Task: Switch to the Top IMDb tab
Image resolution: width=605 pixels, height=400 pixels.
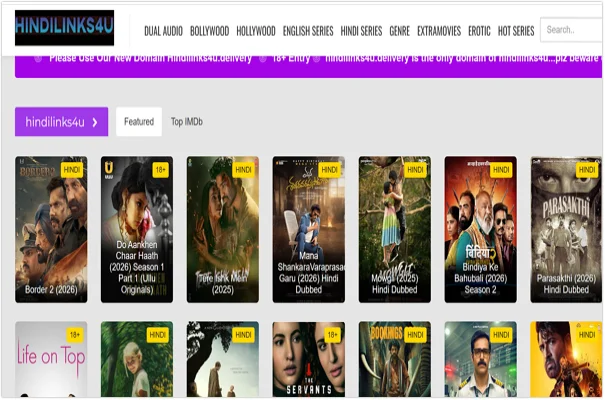Action: (186, 122)
